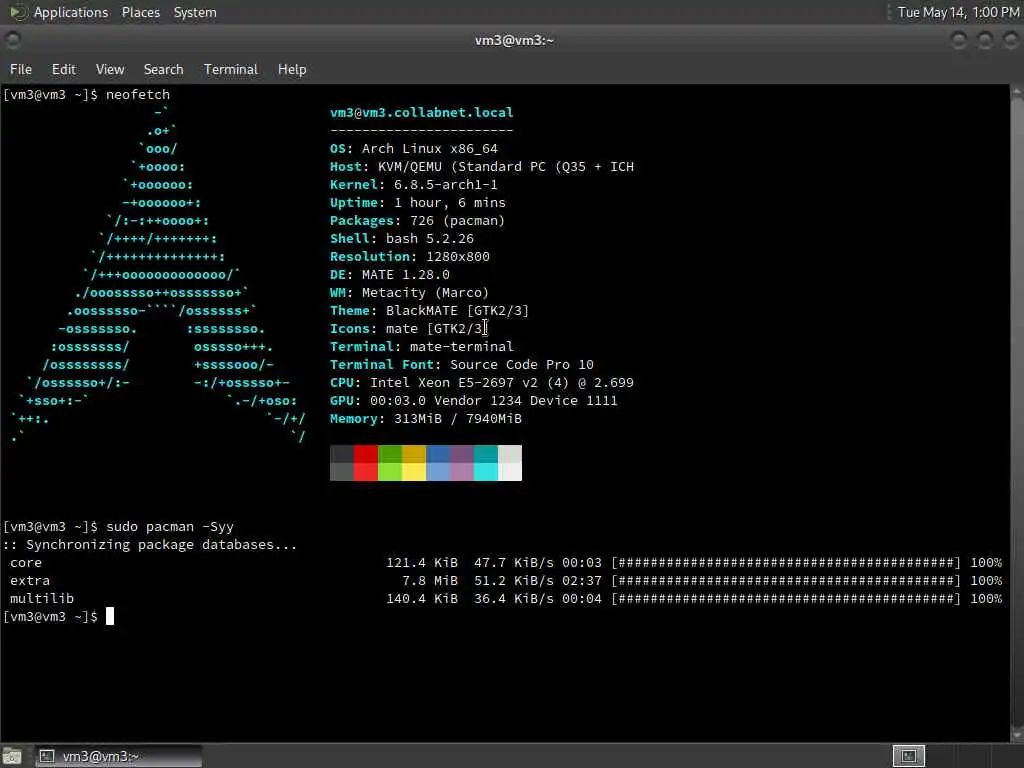This screenshot has width=1024, height=768.
Task: Open the Places menu
Action: [140, 12]
